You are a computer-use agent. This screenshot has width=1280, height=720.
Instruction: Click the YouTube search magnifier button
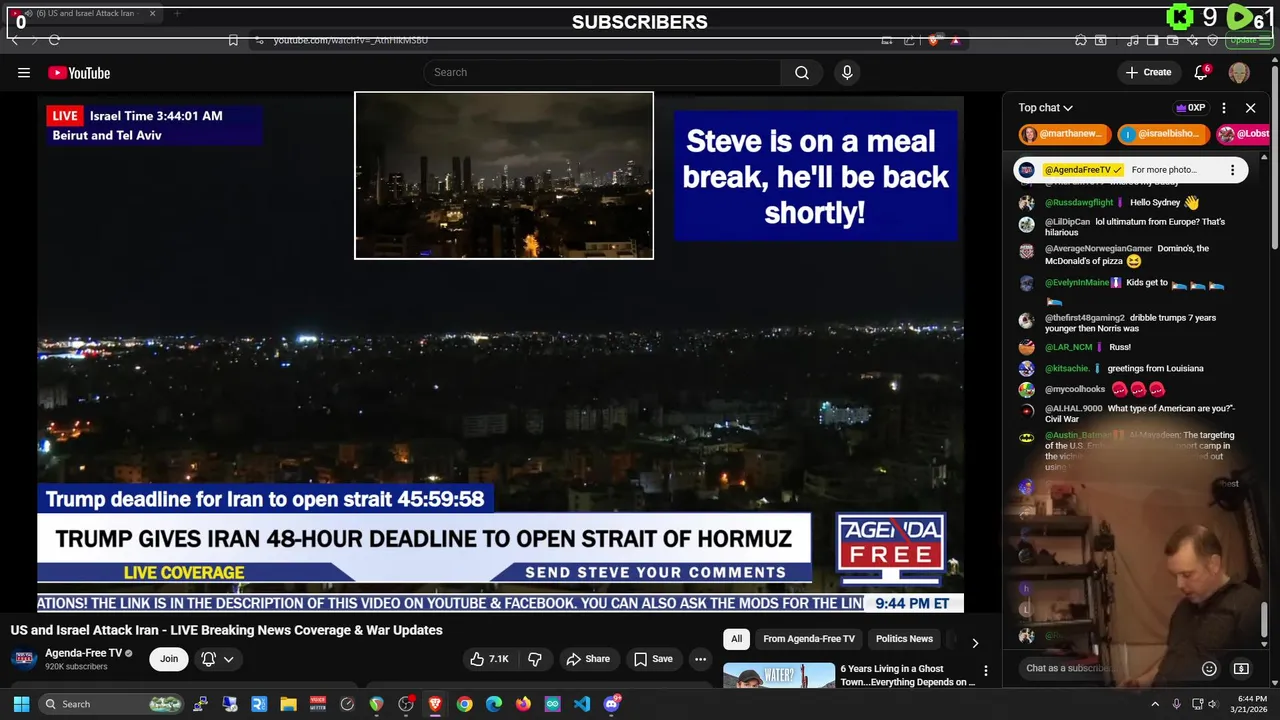802,72
